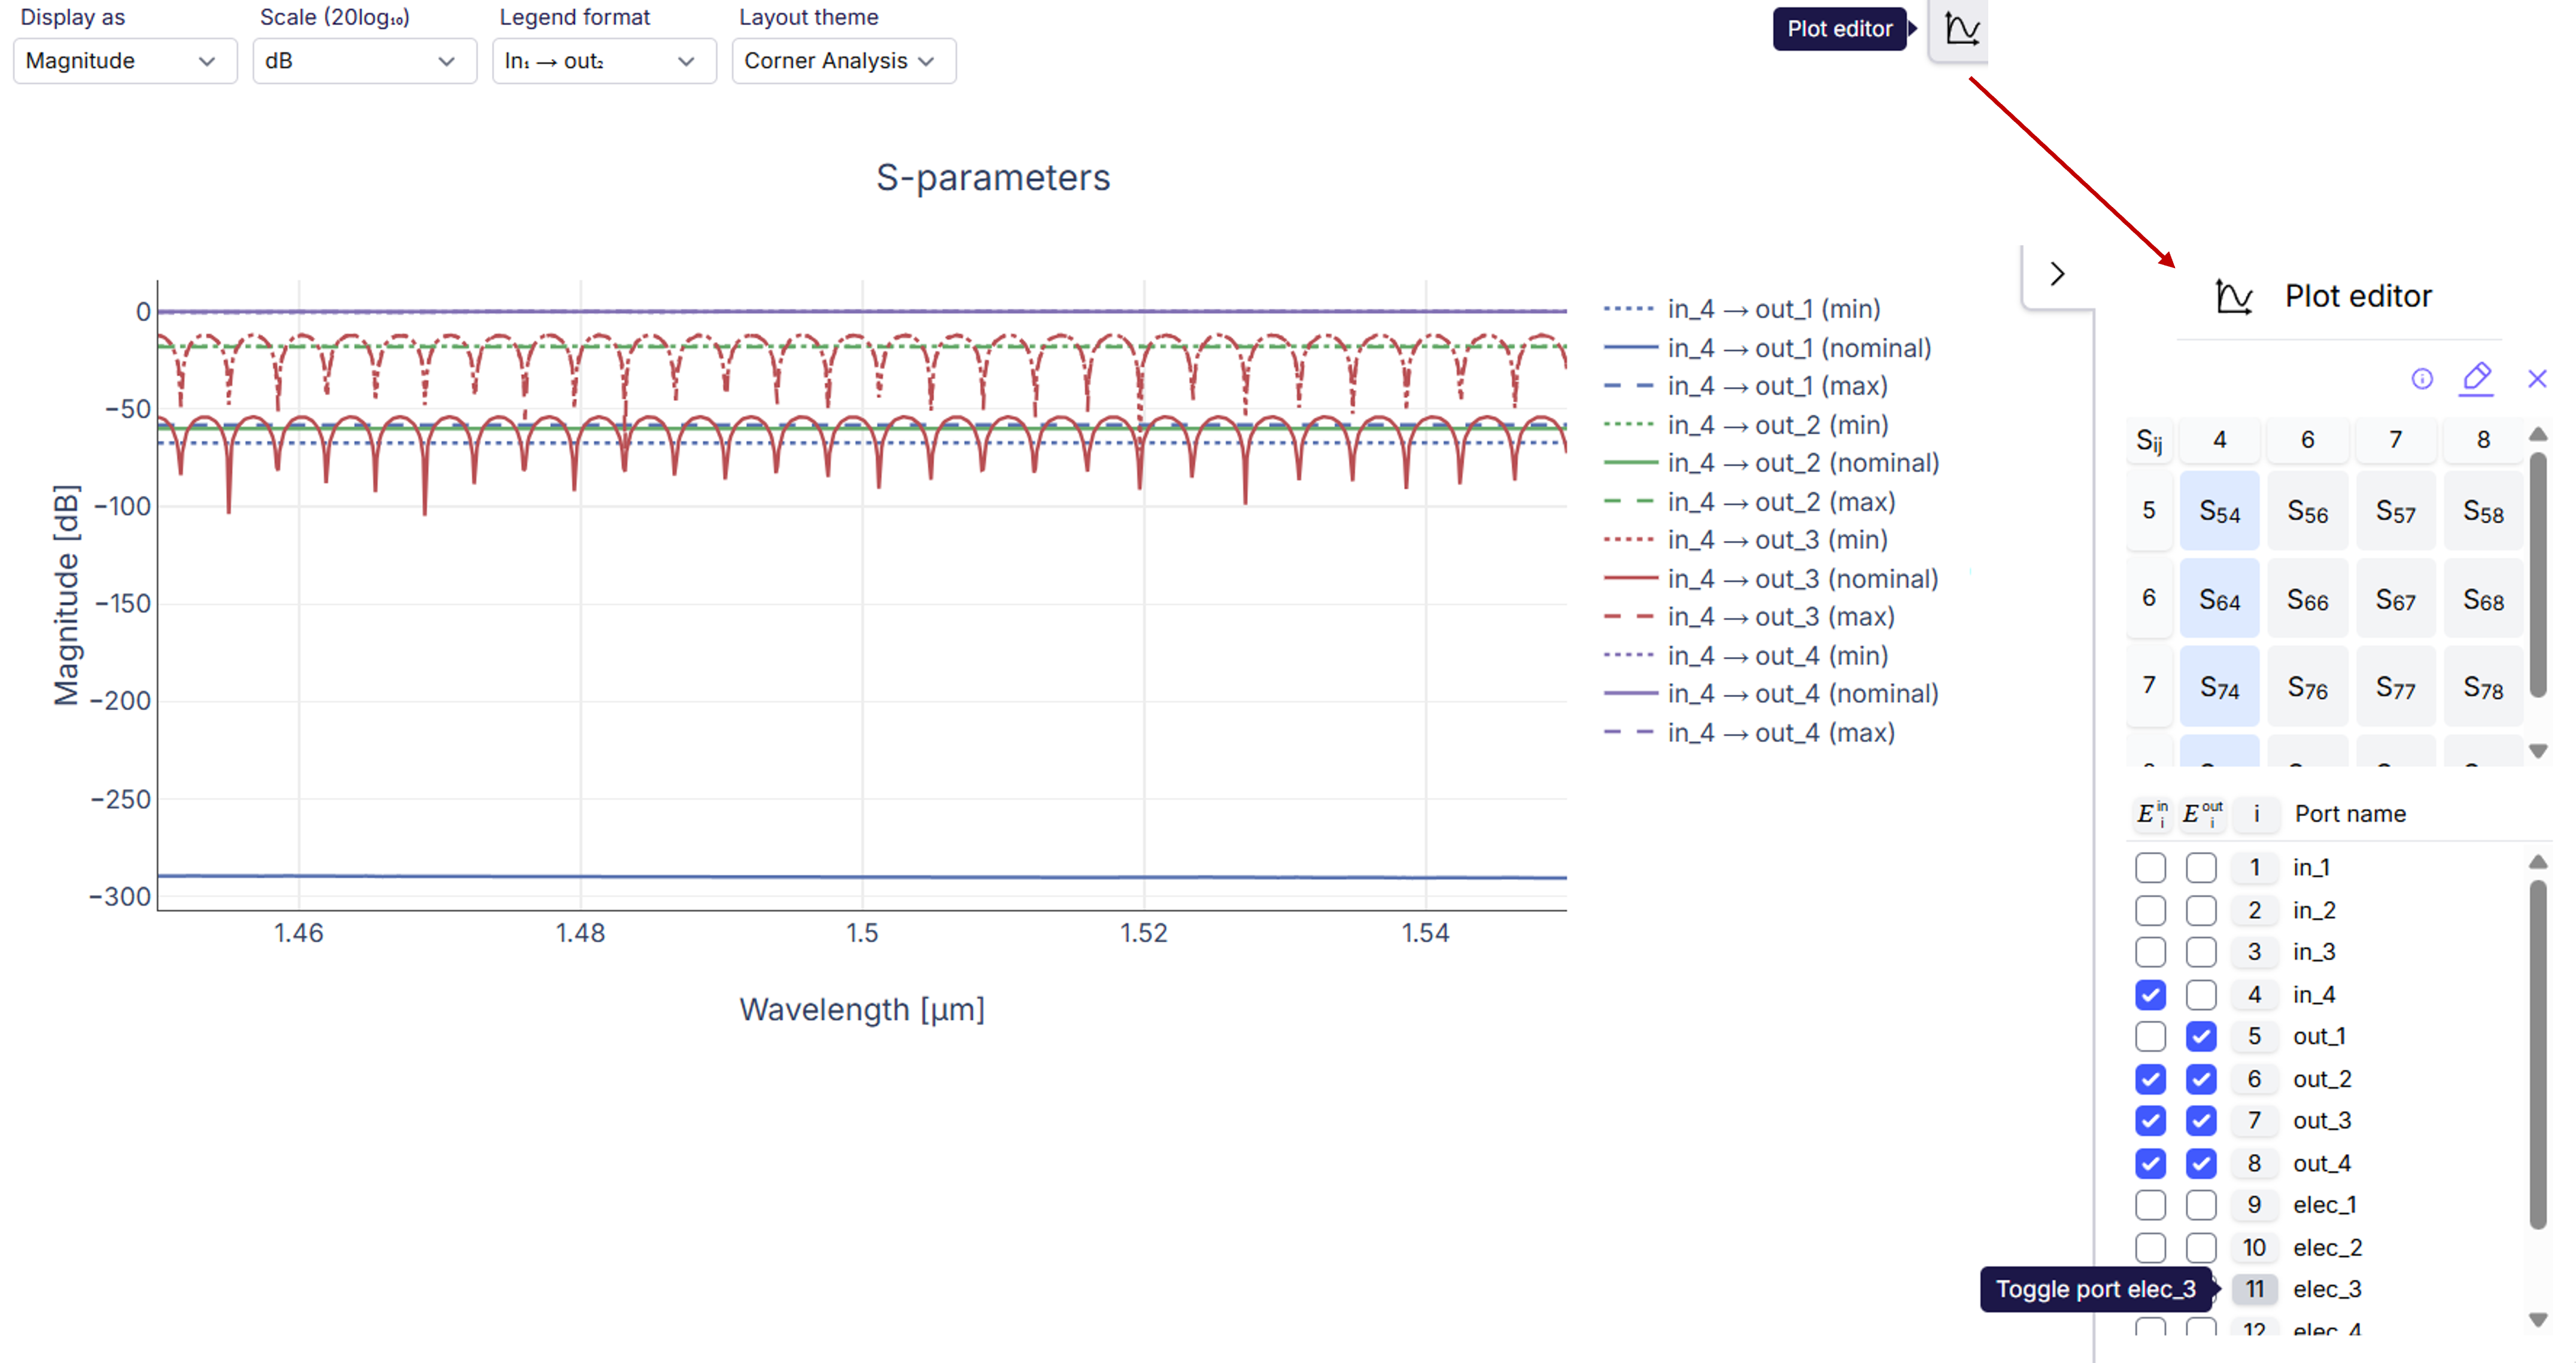The width and height of the screenshot is (2576, 1363).
Task: Select the S67 matrix cell
Action: (x=2395, y=600)
